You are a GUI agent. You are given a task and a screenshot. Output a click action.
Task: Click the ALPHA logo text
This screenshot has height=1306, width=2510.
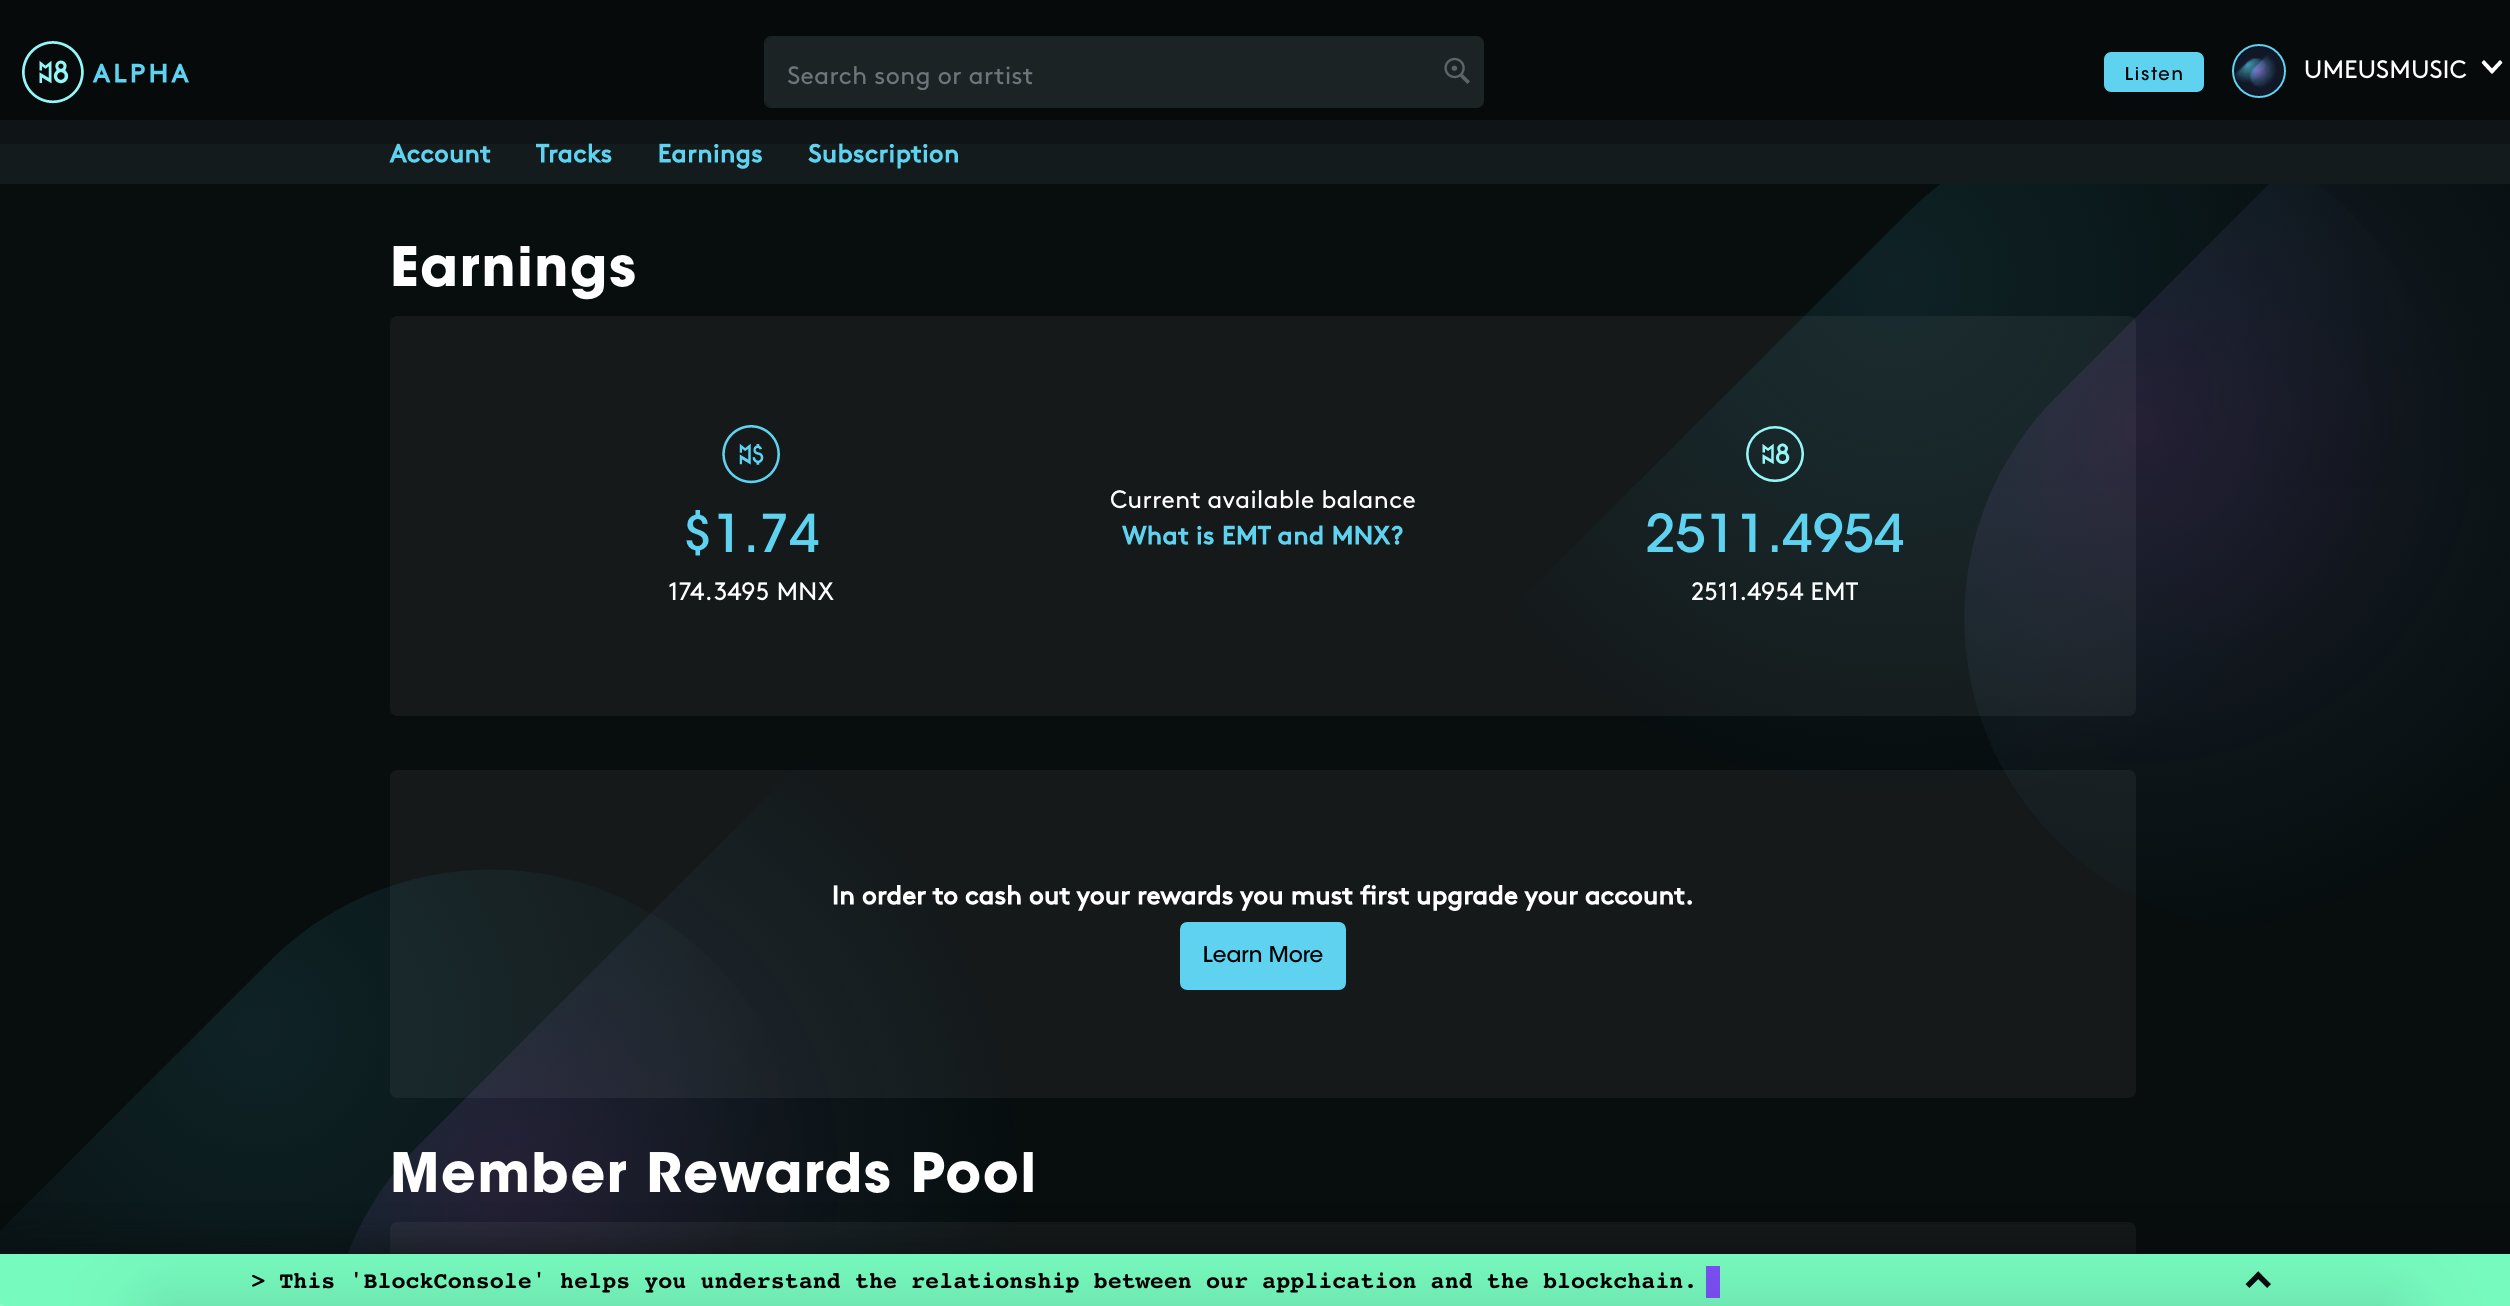tap(140, 73)
